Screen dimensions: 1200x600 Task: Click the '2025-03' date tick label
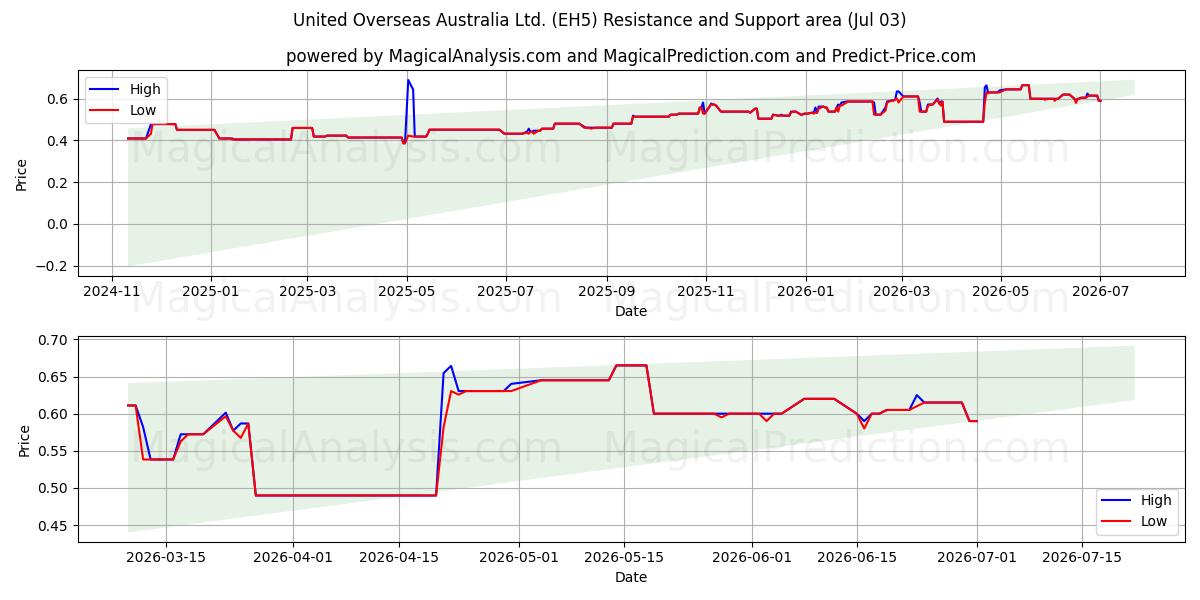[x=307, y=293]
